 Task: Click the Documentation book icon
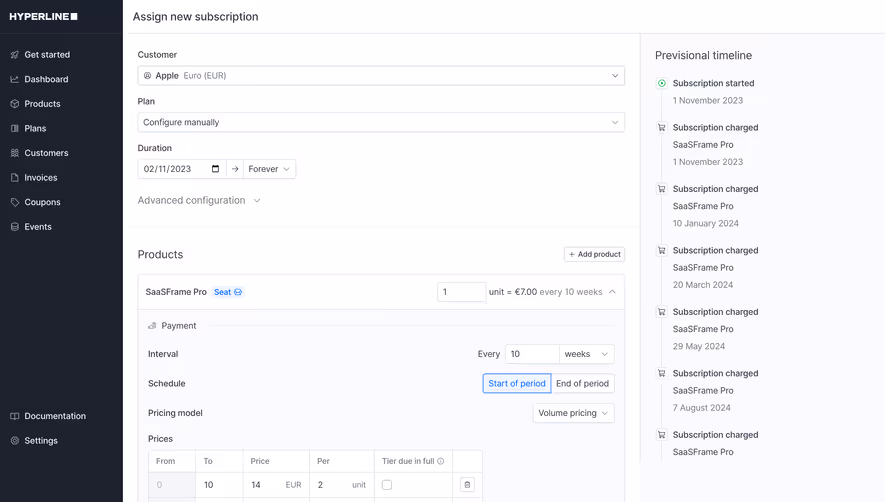pyautogui.click(x=15, y=416)
